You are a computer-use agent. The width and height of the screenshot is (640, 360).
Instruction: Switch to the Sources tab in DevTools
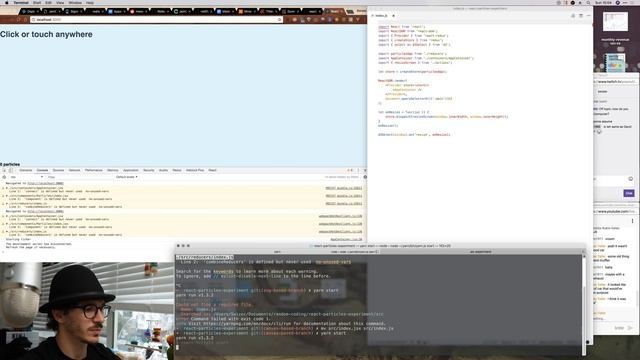(x=58, y=170)
